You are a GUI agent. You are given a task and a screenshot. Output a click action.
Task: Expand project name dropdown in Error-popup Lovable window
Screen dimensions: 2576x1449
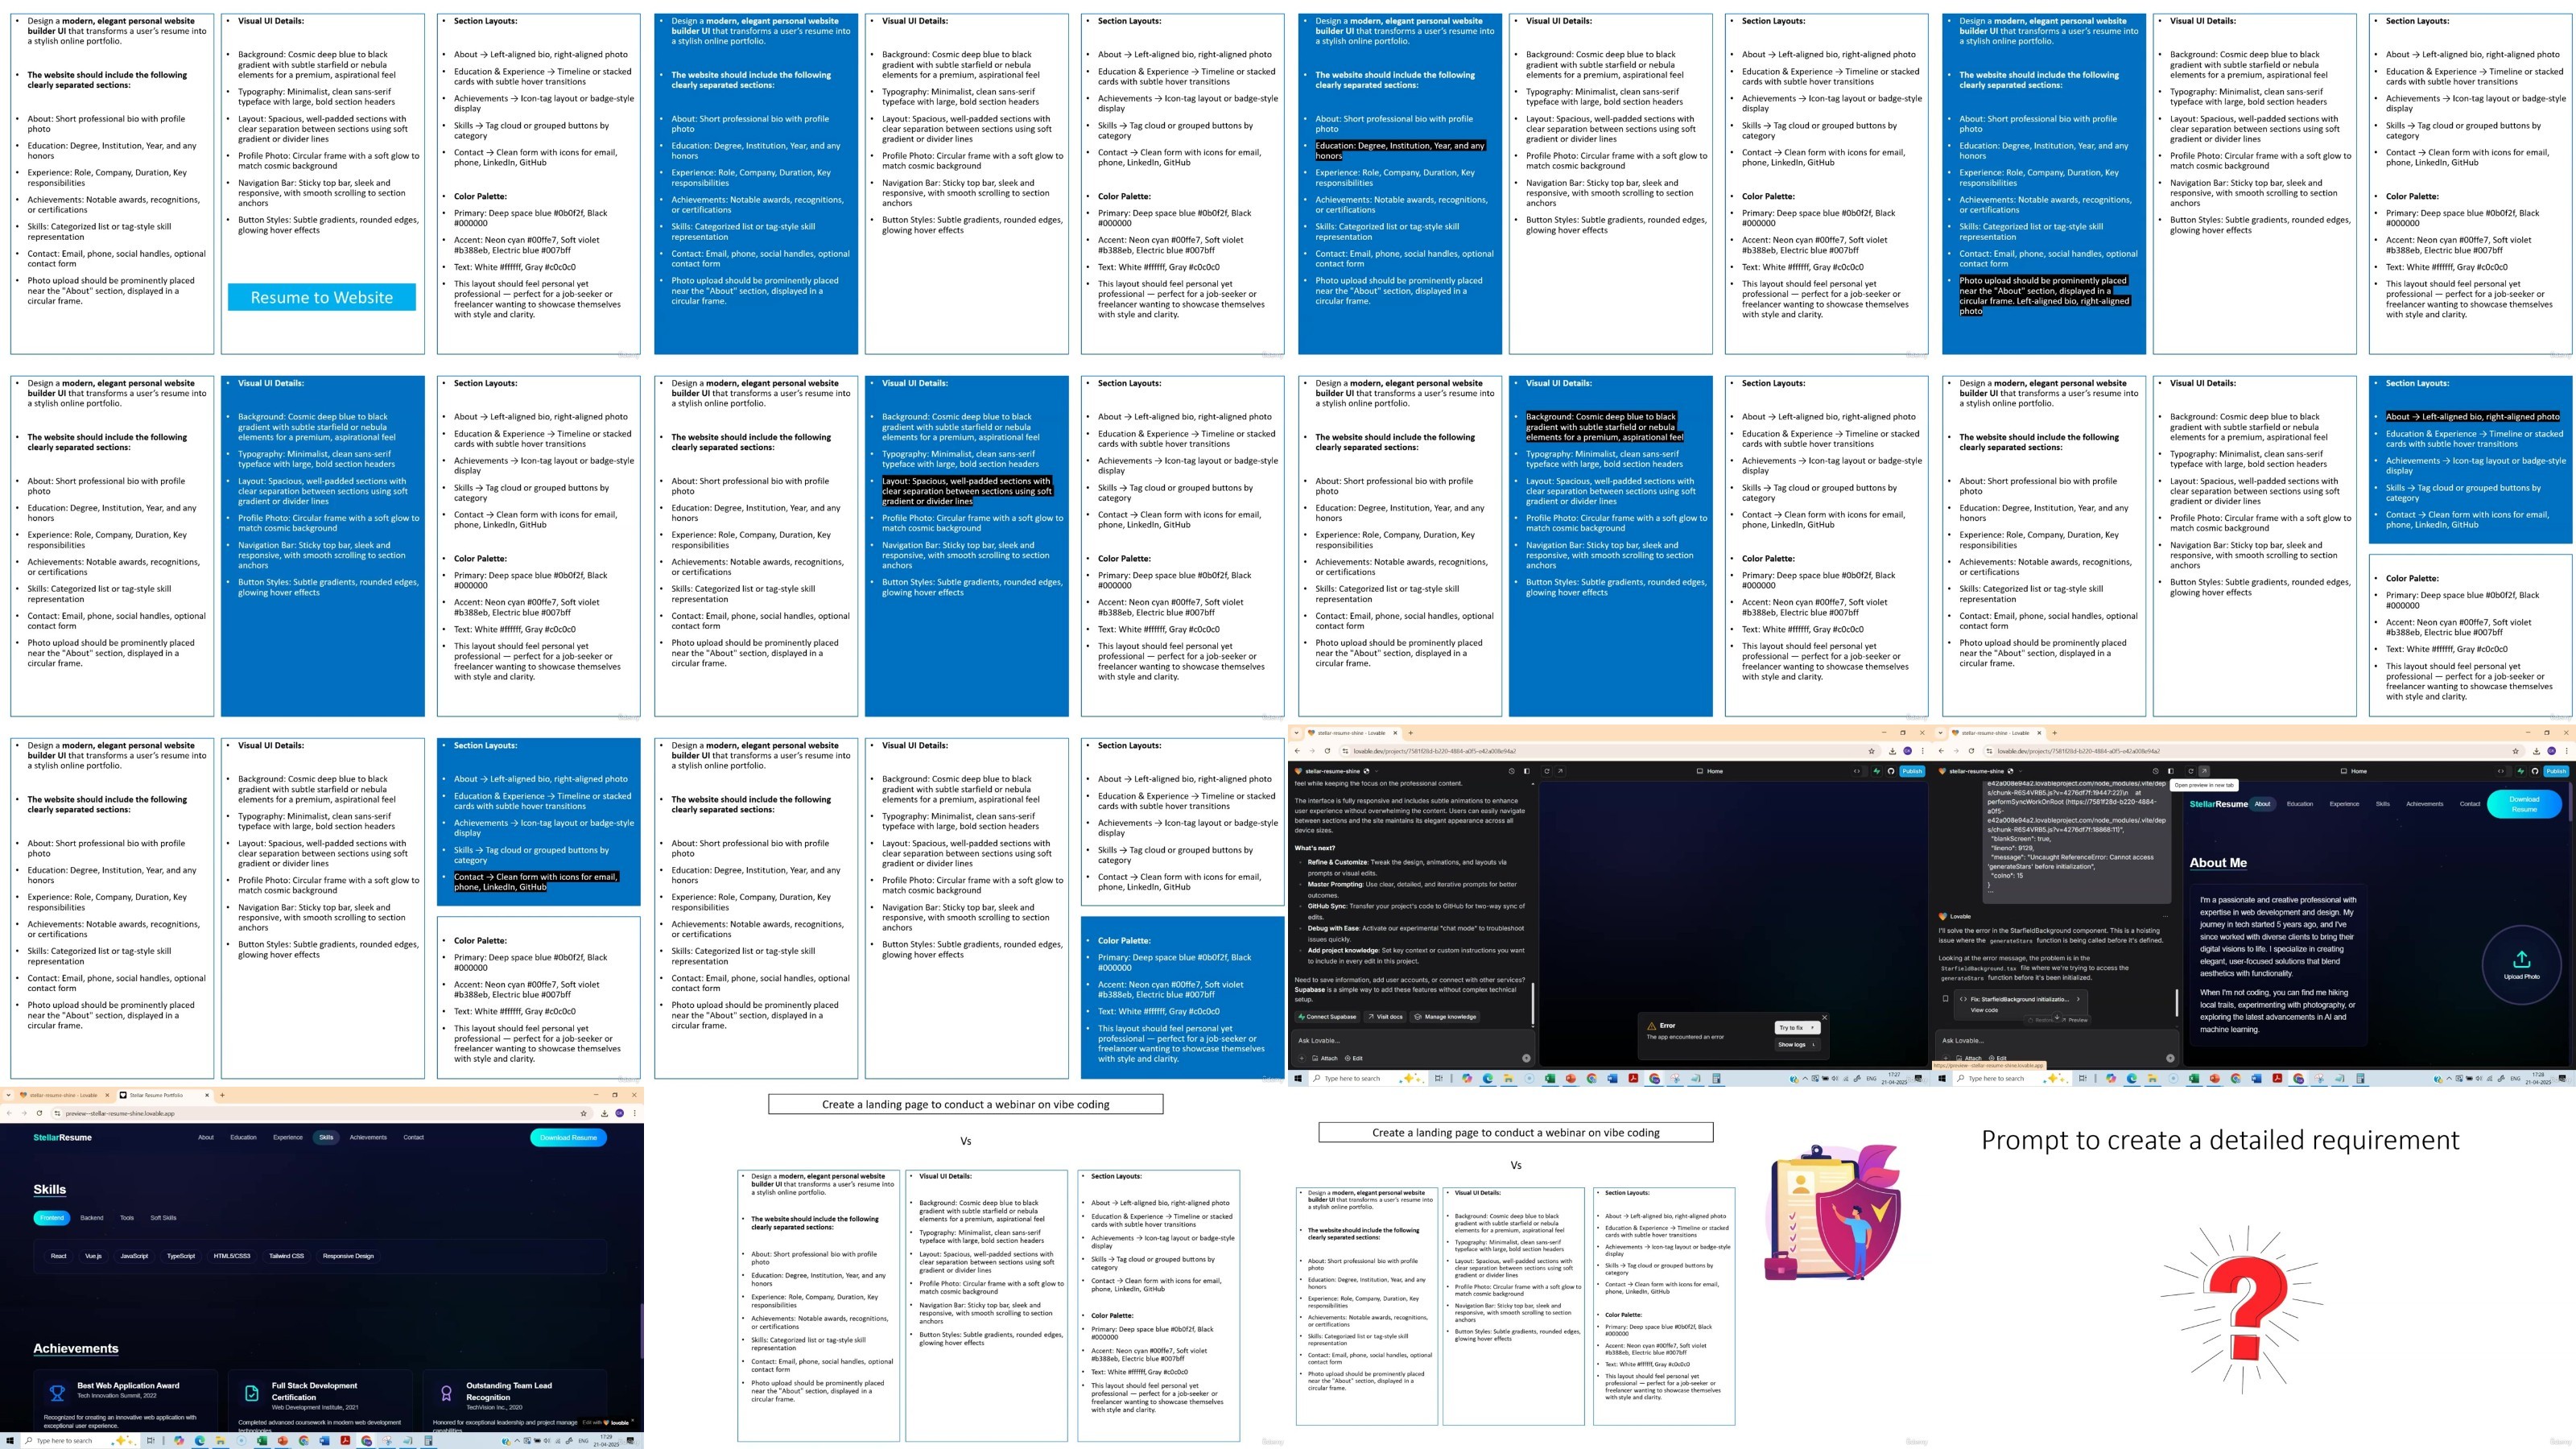pos(1377,771)
